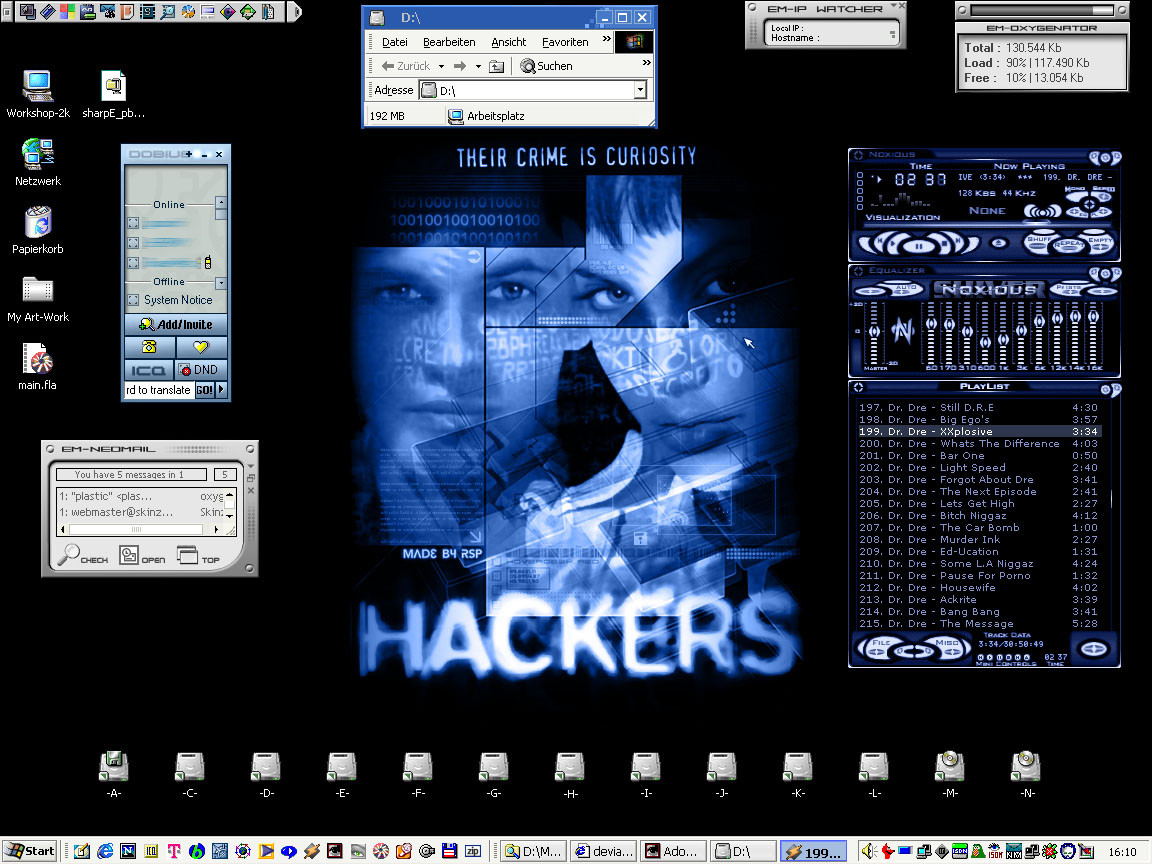Go to previous track in Noxious player

pos(879,240)
